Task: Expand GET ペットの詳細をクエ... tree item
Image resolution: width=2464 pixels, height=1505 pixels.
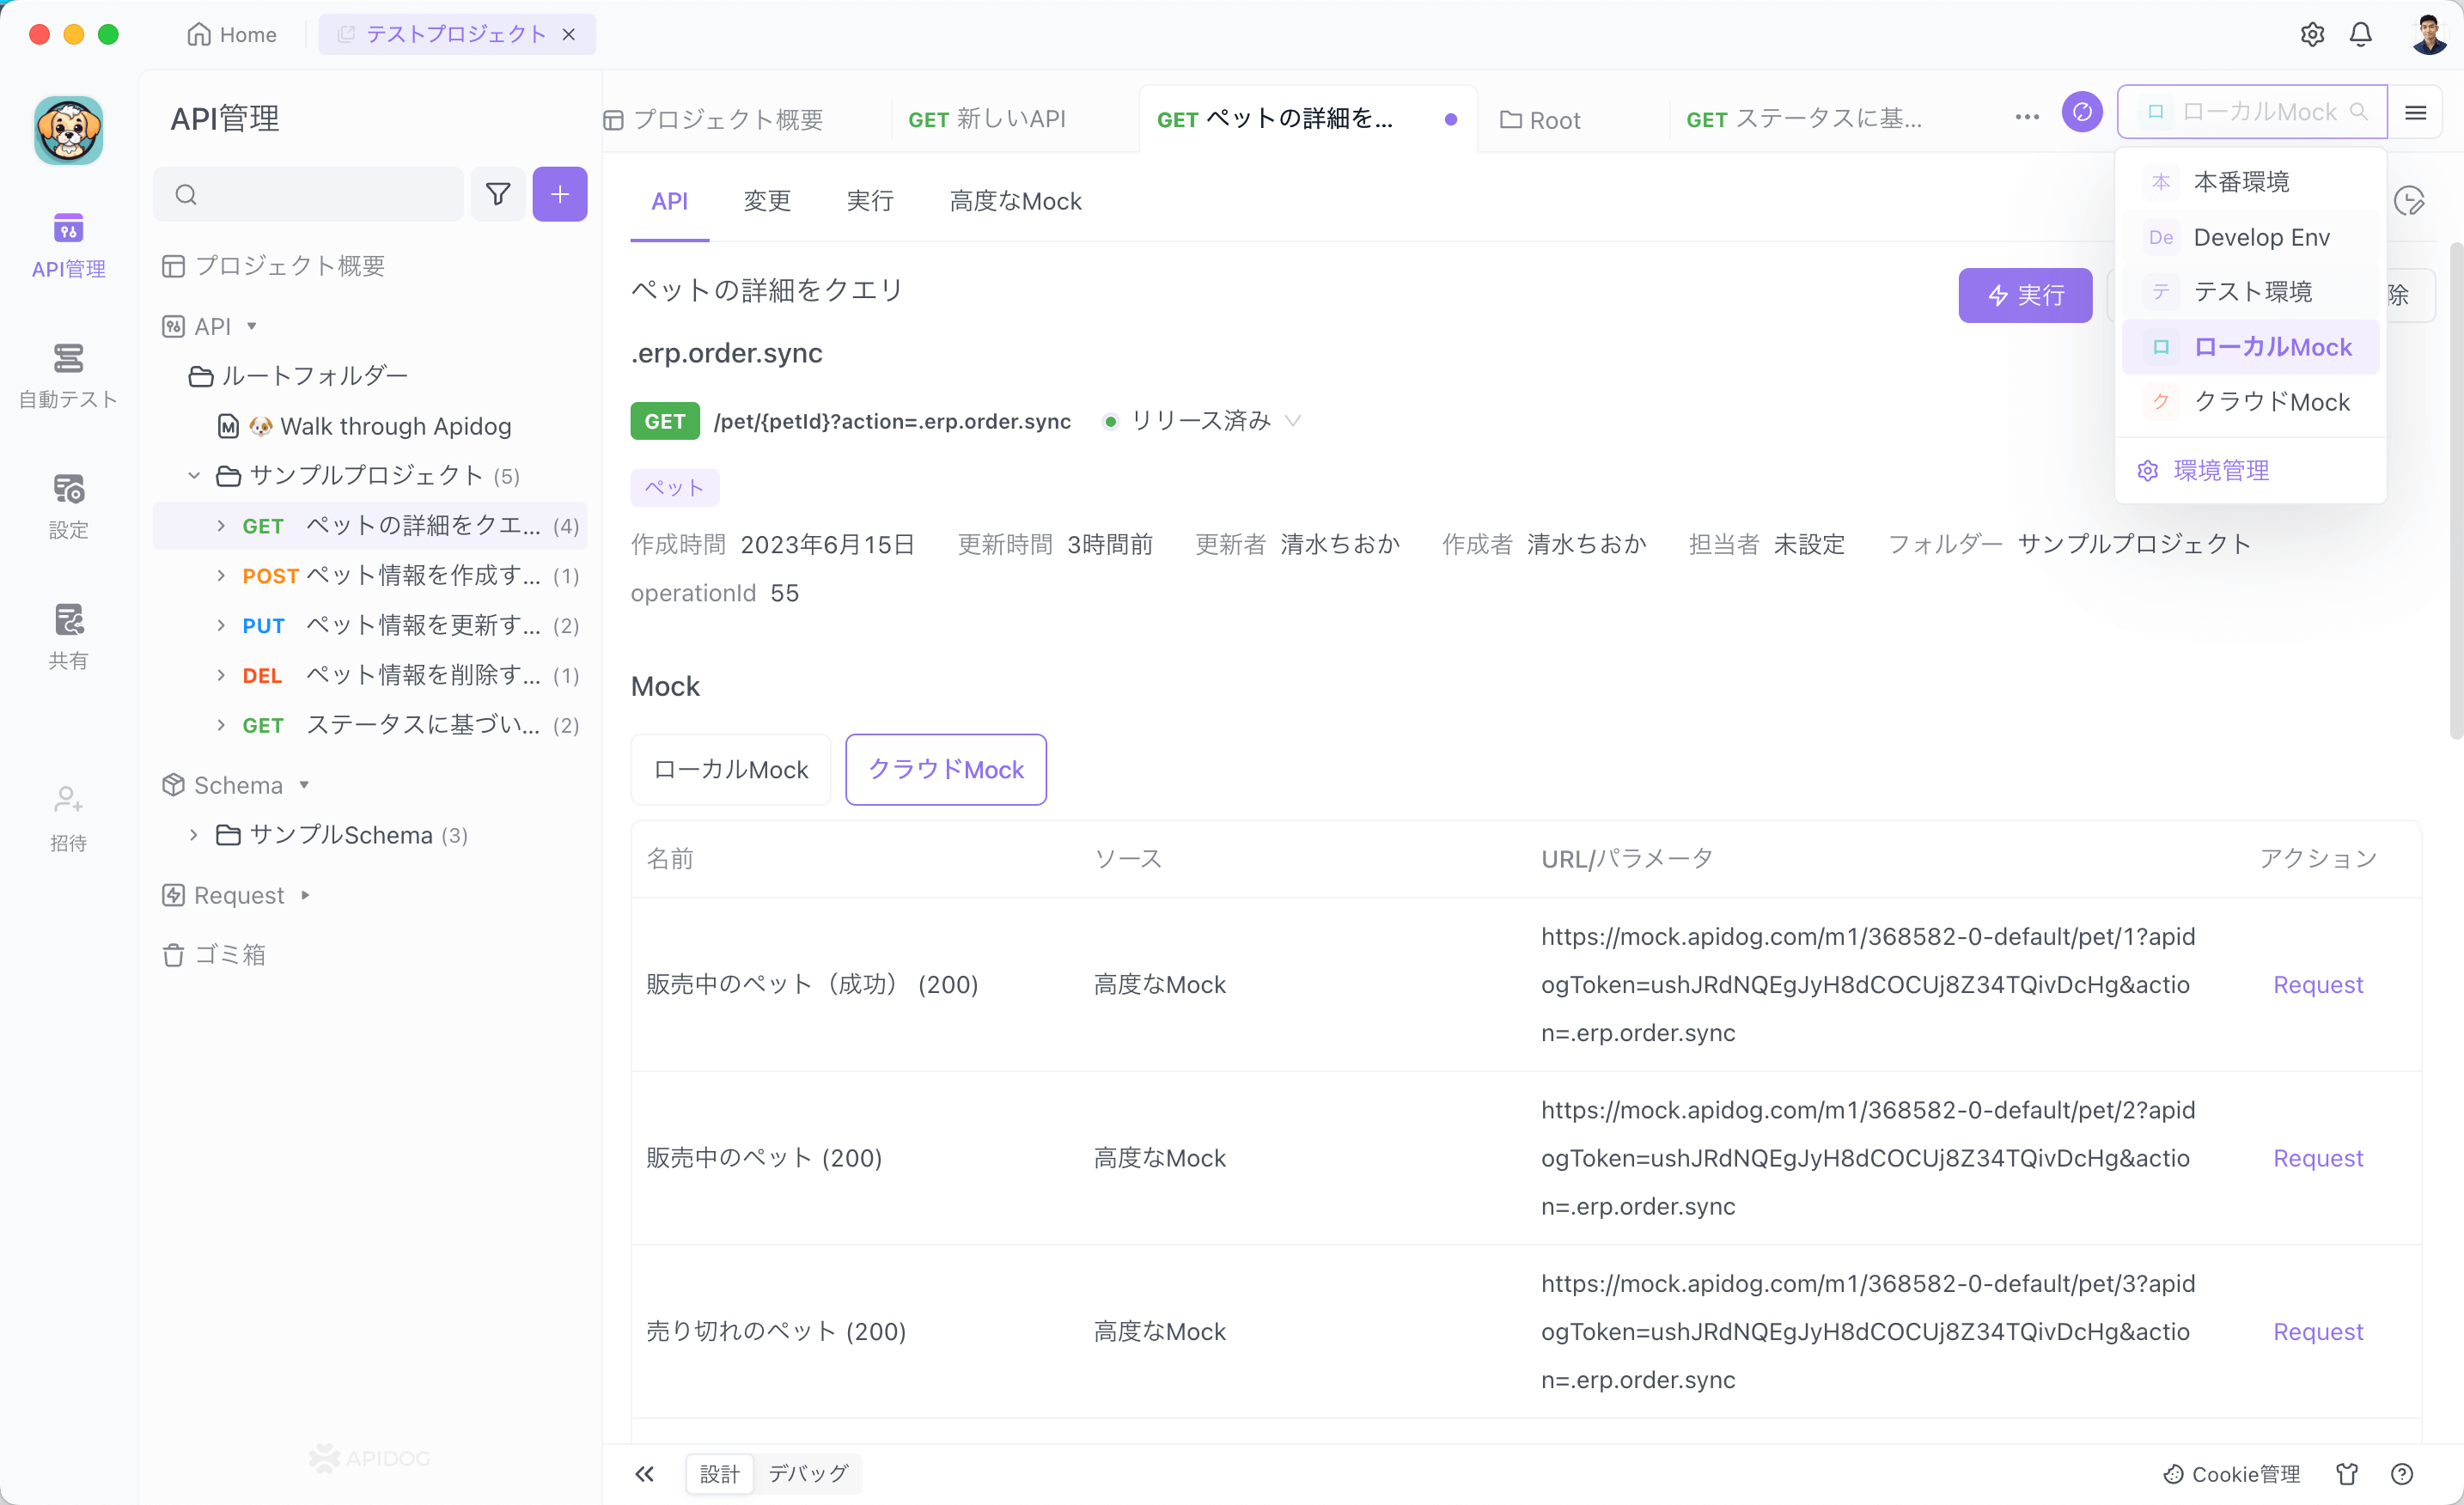Action: 221,526
